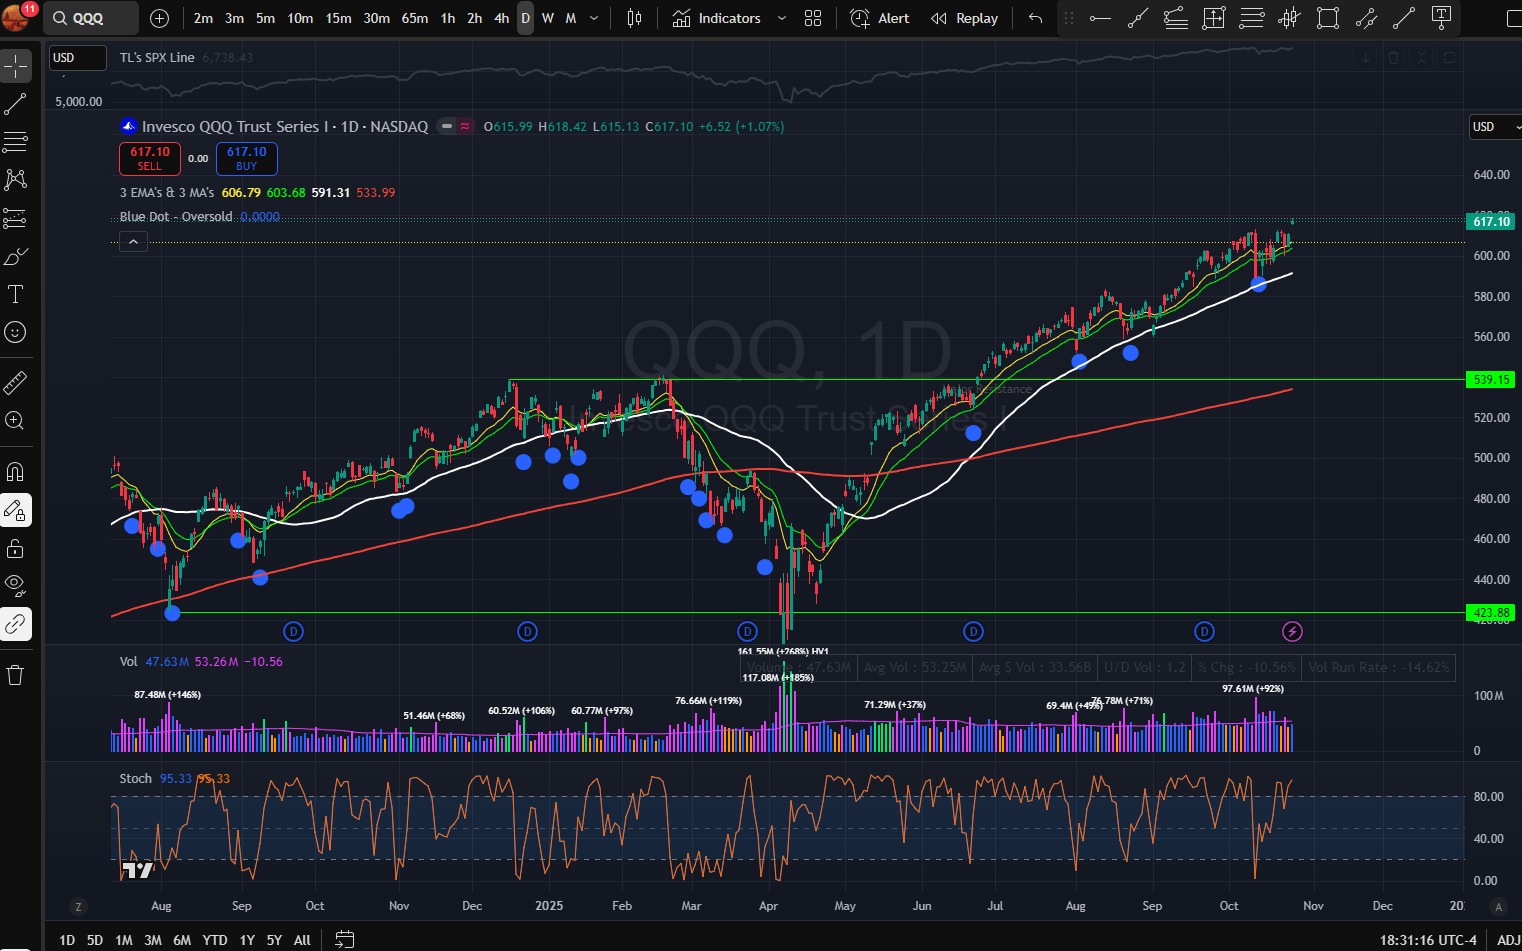Click the purple lightning earnings marker
Screen dimensions: 1522x951
click(1292, 631)
